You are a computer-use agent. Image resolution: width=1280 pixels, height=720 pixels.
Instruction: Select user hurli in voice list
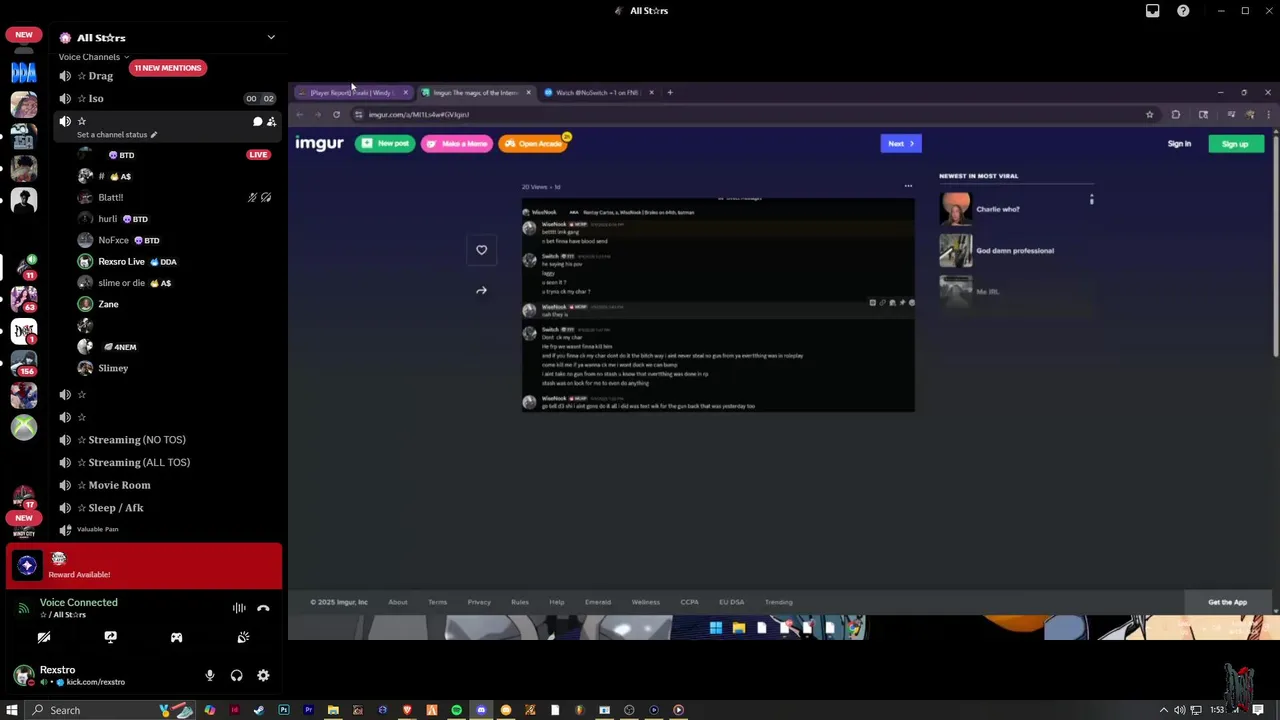[x=108, y=219]
